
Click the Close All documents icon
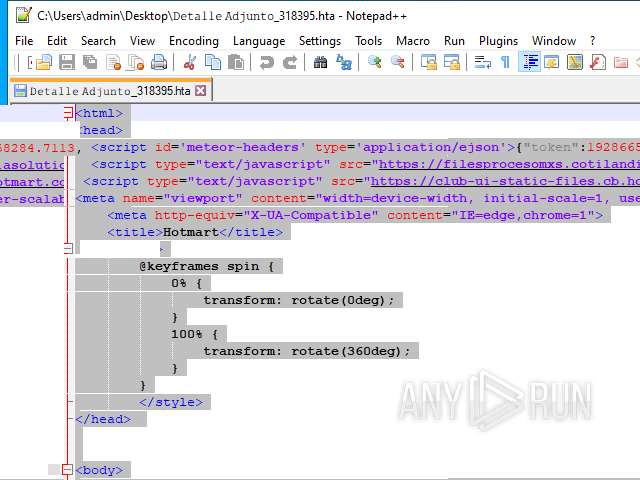136,62
